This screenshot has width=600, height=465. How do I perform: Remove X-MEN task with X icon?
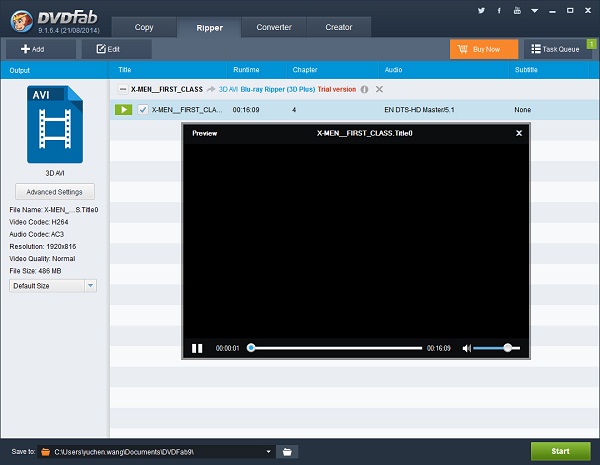(x=379, y=89)
